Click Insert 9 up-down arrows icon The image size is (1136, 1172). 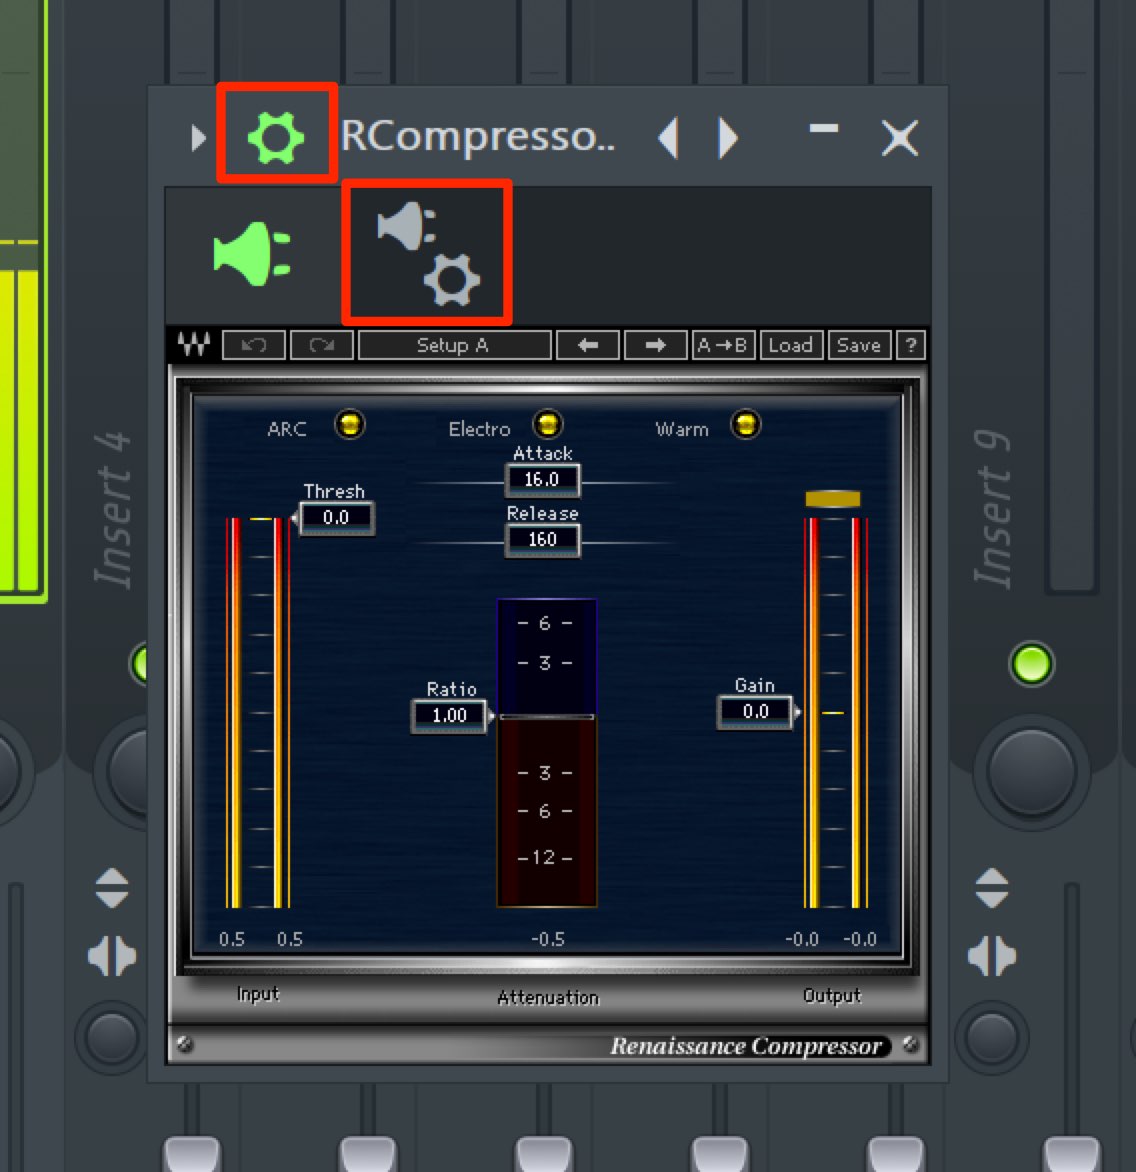point(992,888)
